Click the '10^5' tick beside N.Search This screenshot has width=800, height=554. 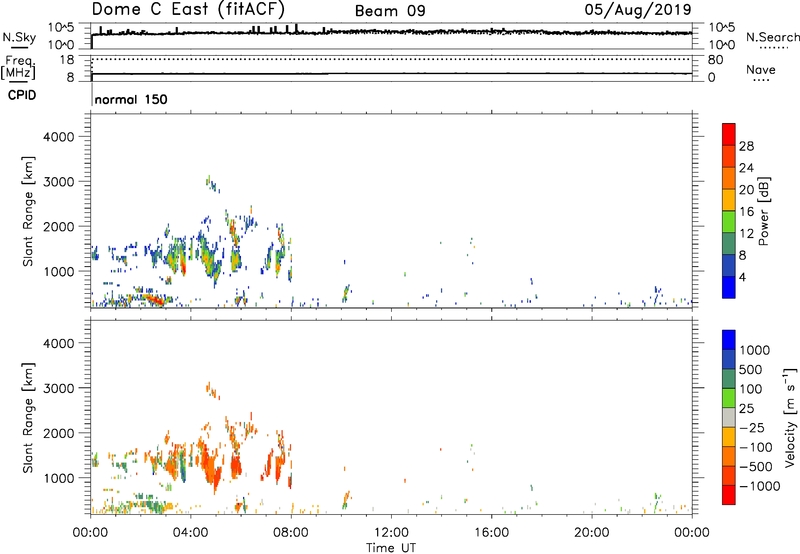click(x=722, y=28)
